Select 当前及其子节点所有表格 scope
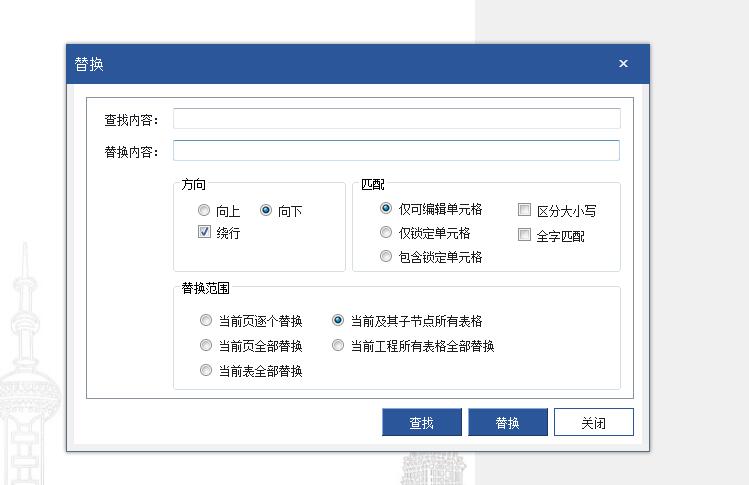Viewport: 749px width, 485px height. pyautogui.click(x=338, y=321)
